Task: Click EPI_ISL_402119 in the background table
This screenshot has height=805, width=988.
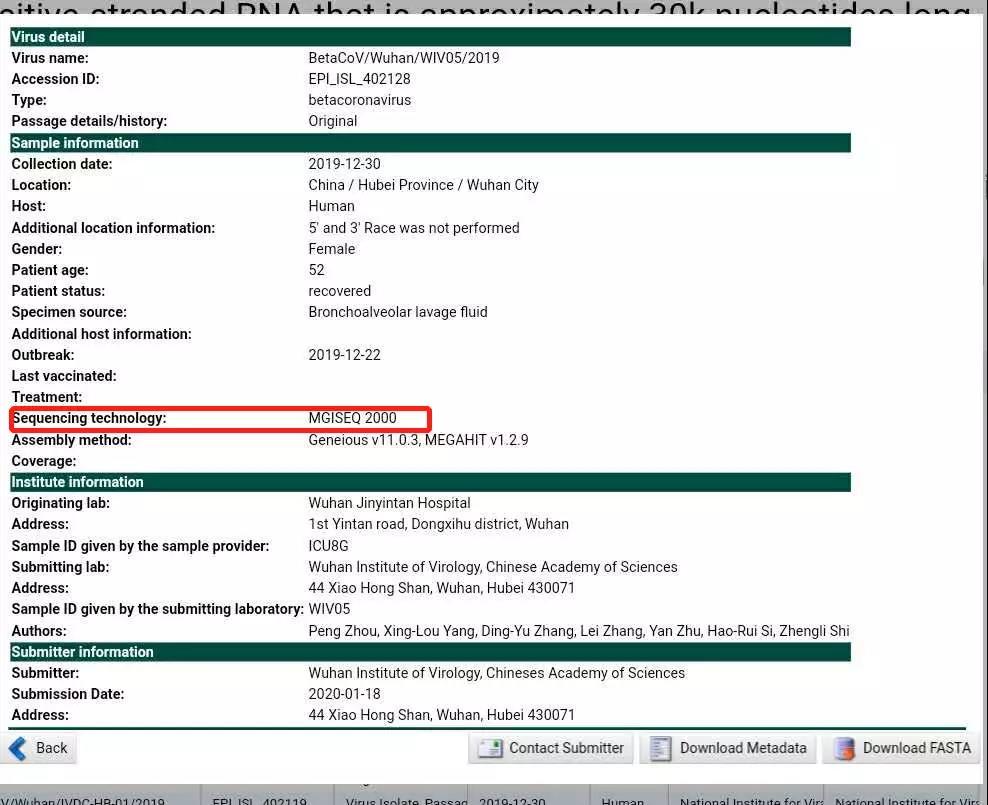Action: (x=260, y=801)
